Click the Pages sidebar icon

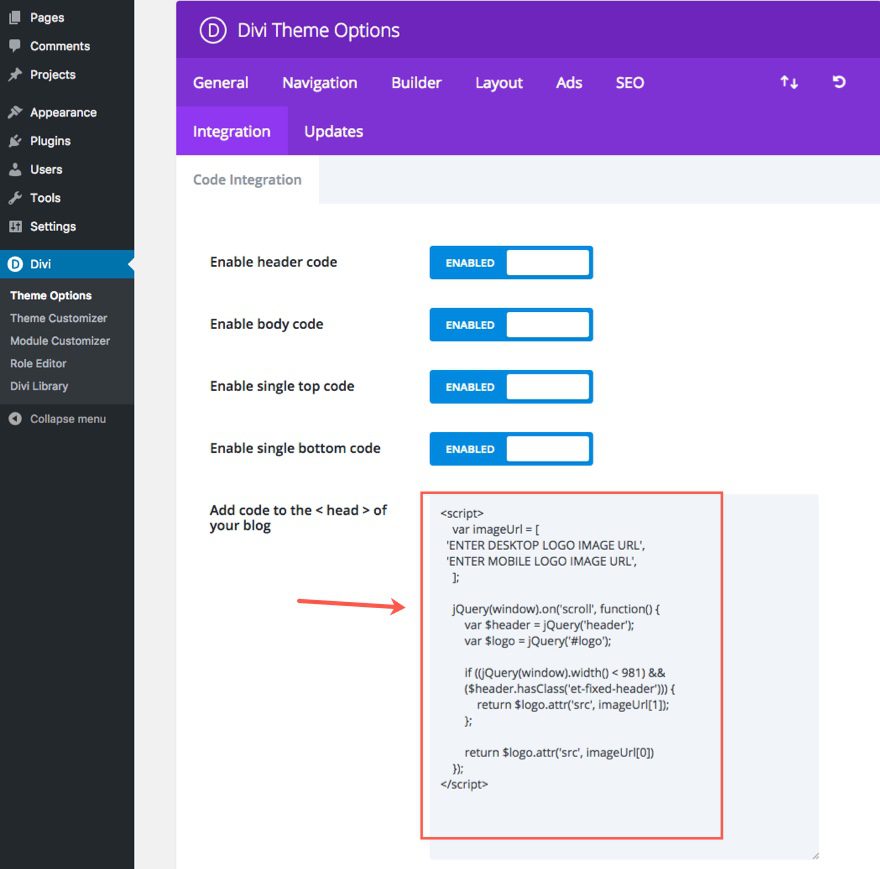[15, 17]
